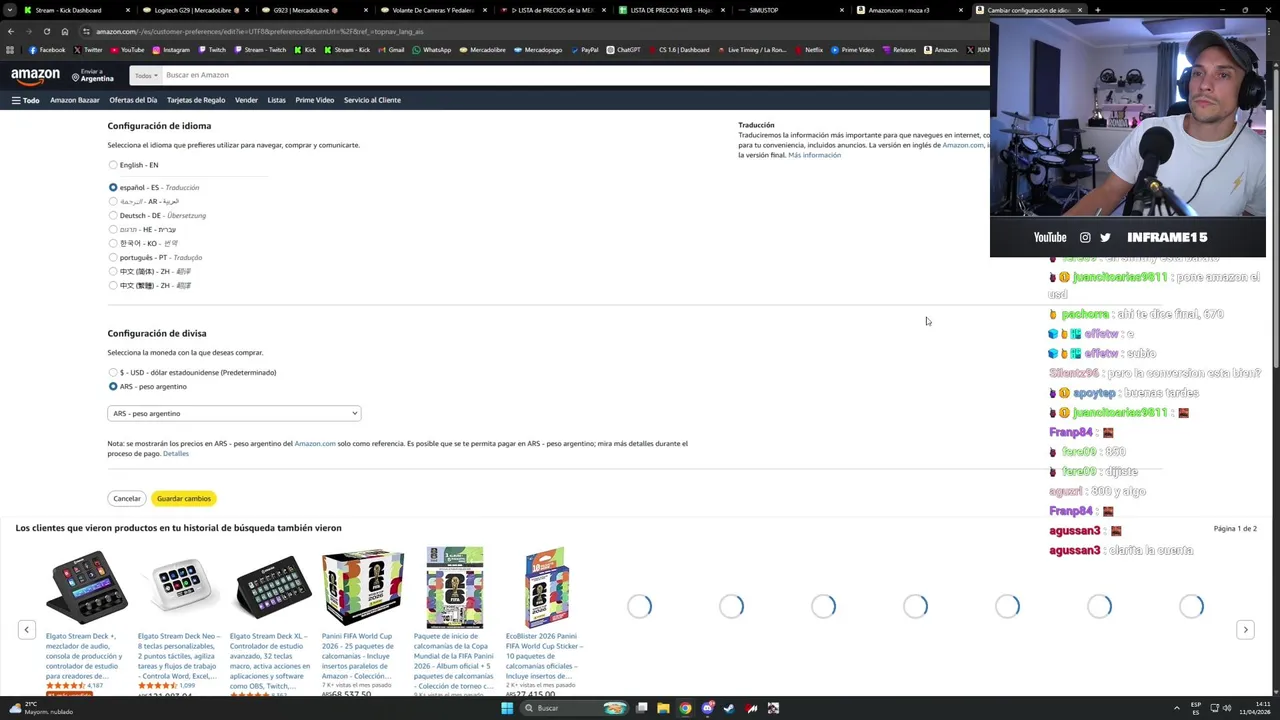Go back in browser history

tap(11, 31)
